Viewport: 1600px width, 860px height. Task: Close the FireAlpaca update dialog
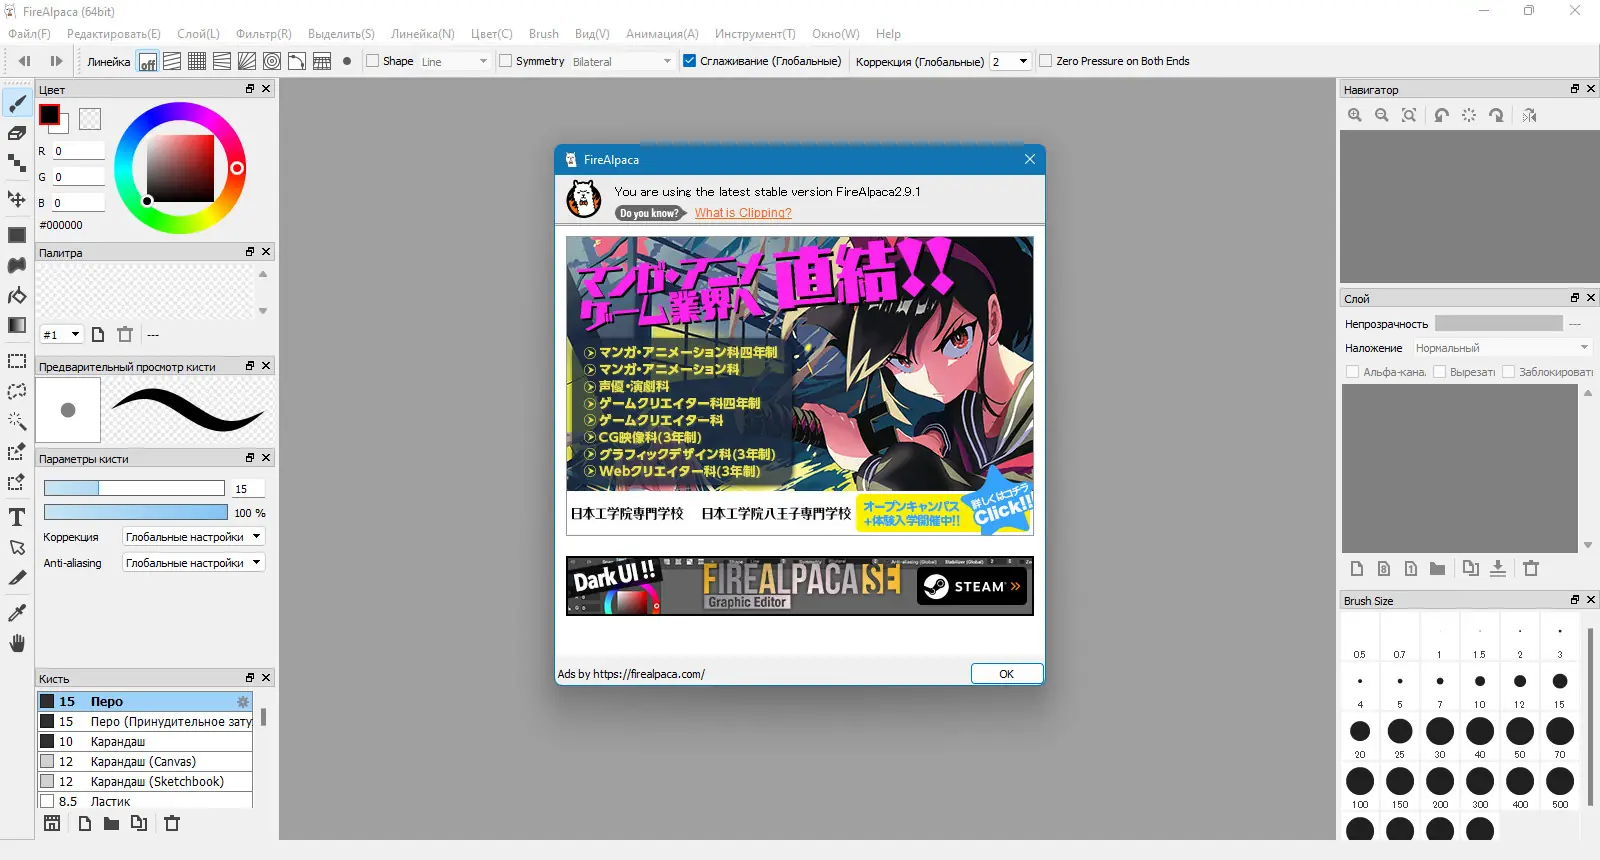pos(1030,159)
